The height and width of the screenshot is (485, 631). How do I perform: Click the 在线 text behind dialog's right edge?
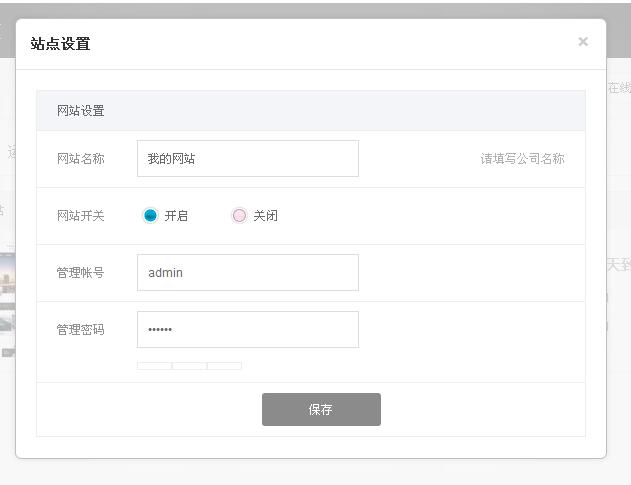(619, 88)
